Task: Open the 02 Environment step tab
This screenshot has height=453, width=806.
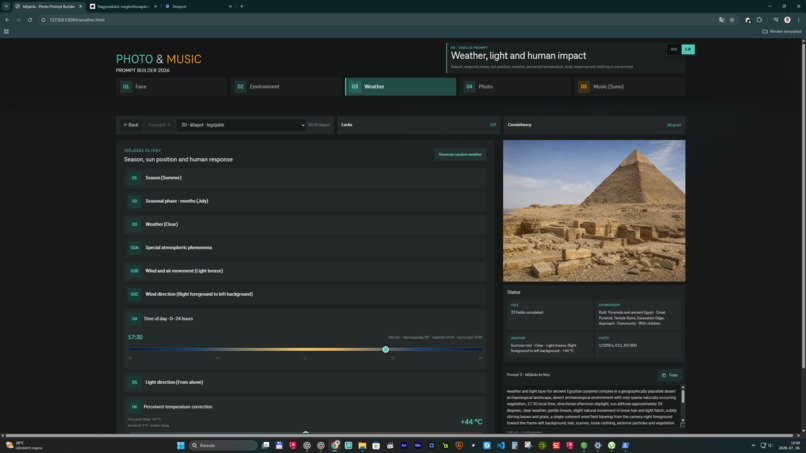Action: 286,86
